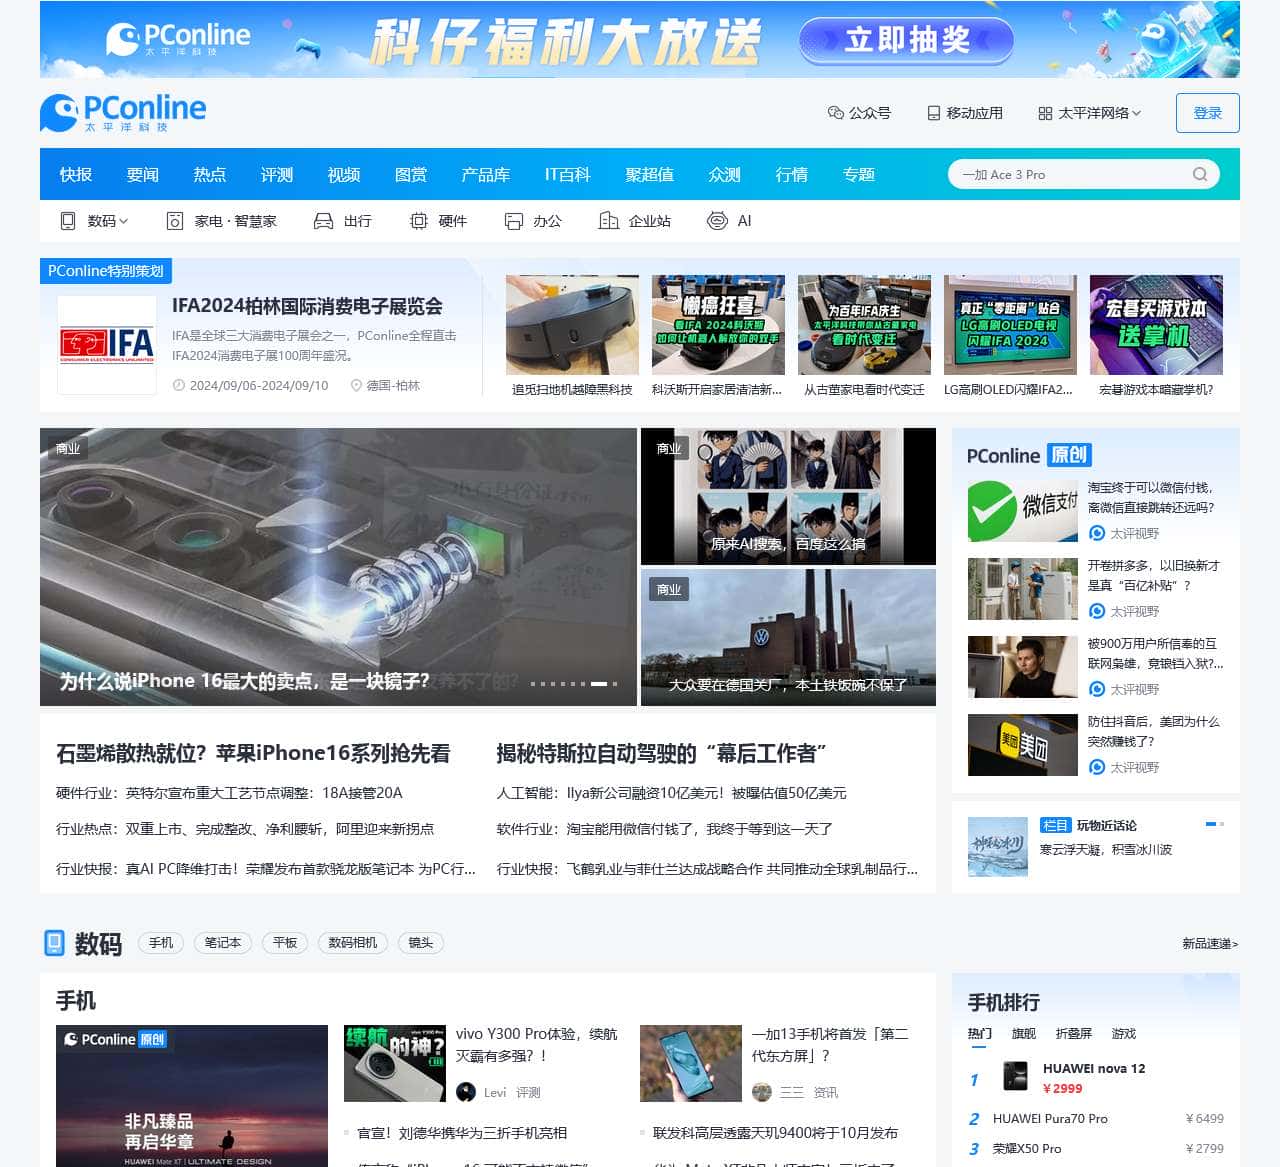Switch to 折叠屏 ranking tab
Image resolution: width=1280 pixels, height=1167 pixels.
(x=1074, y=1034)
